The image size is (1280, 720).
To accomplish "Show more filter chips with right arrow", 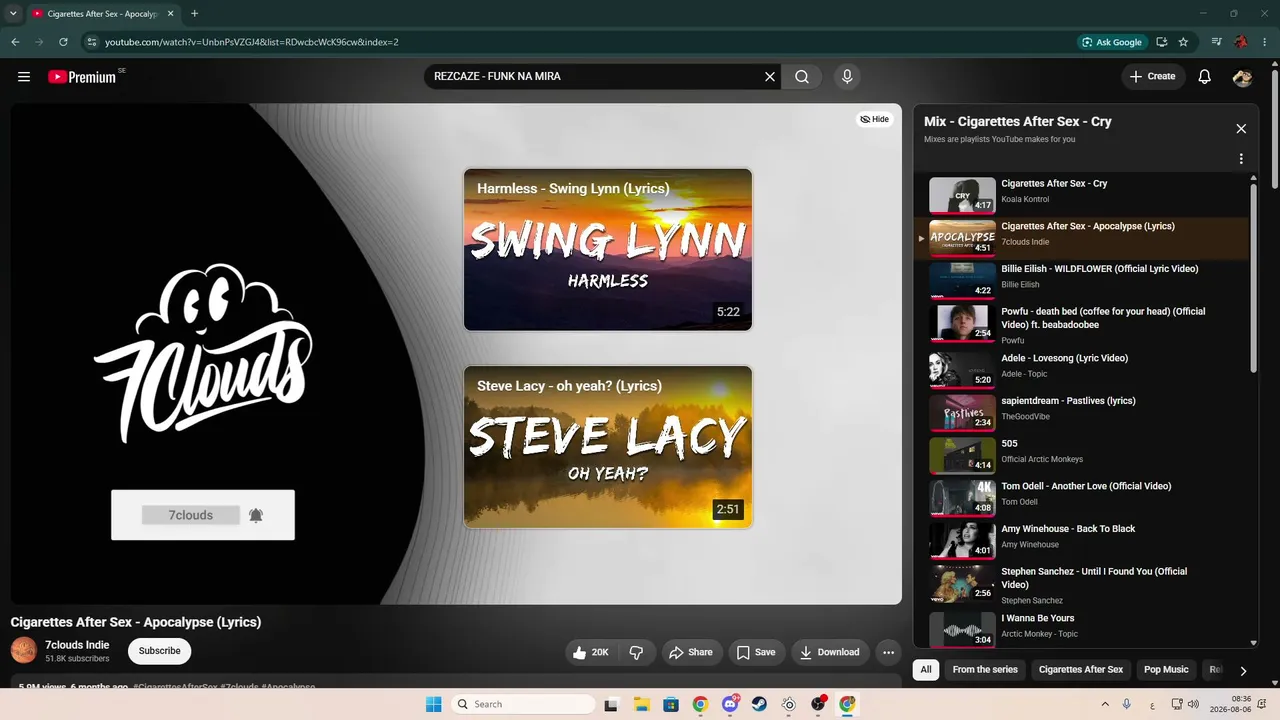I will click(1243, 671).
